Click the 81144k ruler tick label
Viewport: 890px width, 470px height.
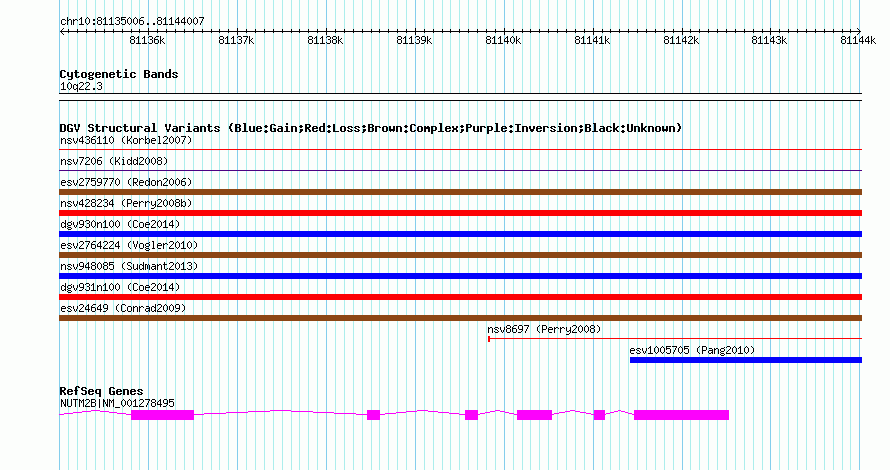coord(858,40)
